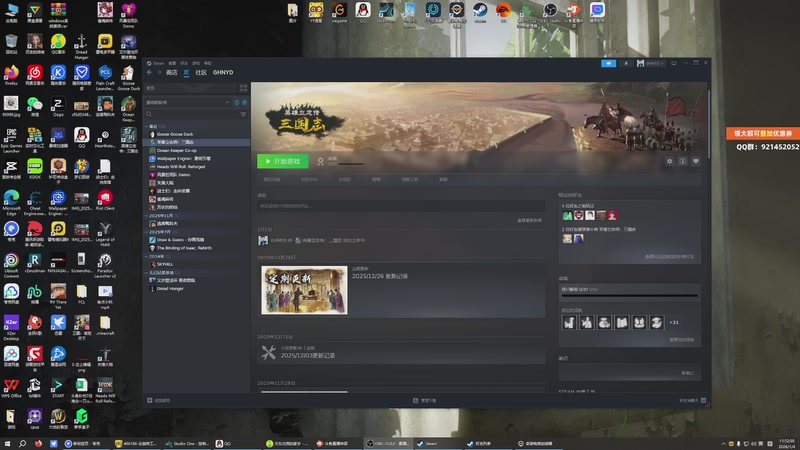Go forward with Steam forward arrow

point(159,72)
